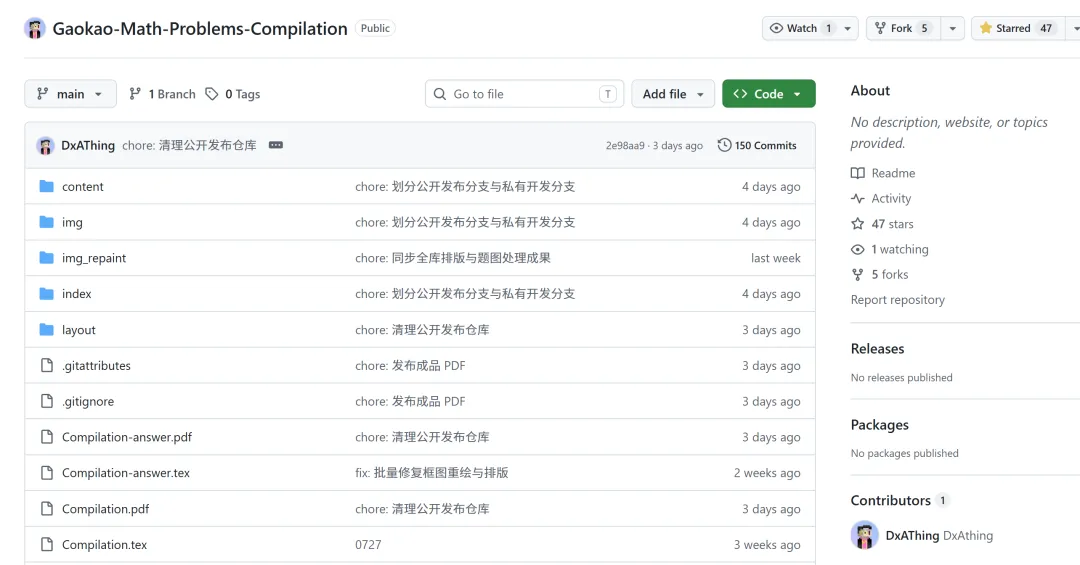1080x565 pixels.
Task: Open commit hash 2e98aa9
Action: (625, 145)
